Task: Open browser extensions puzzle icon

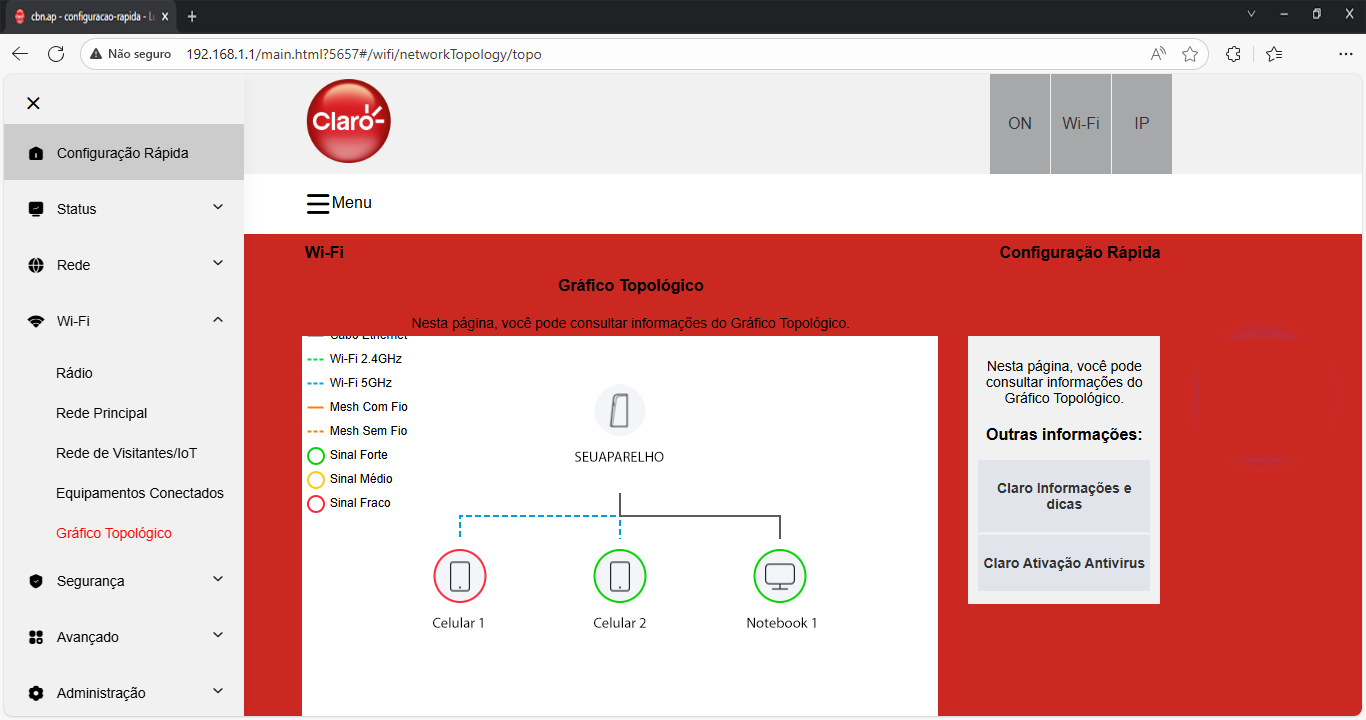Action: 1233,54
